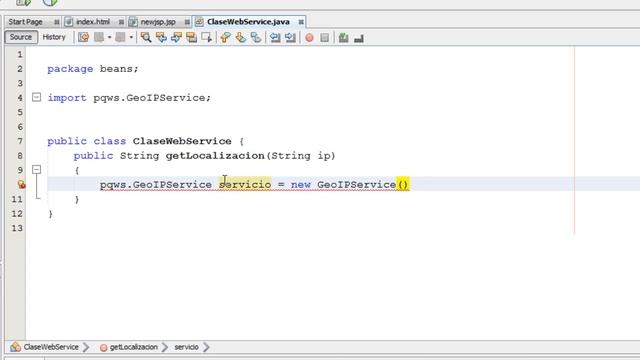
Task: Stop macro recording with the gray square
Action: point(324,38)
